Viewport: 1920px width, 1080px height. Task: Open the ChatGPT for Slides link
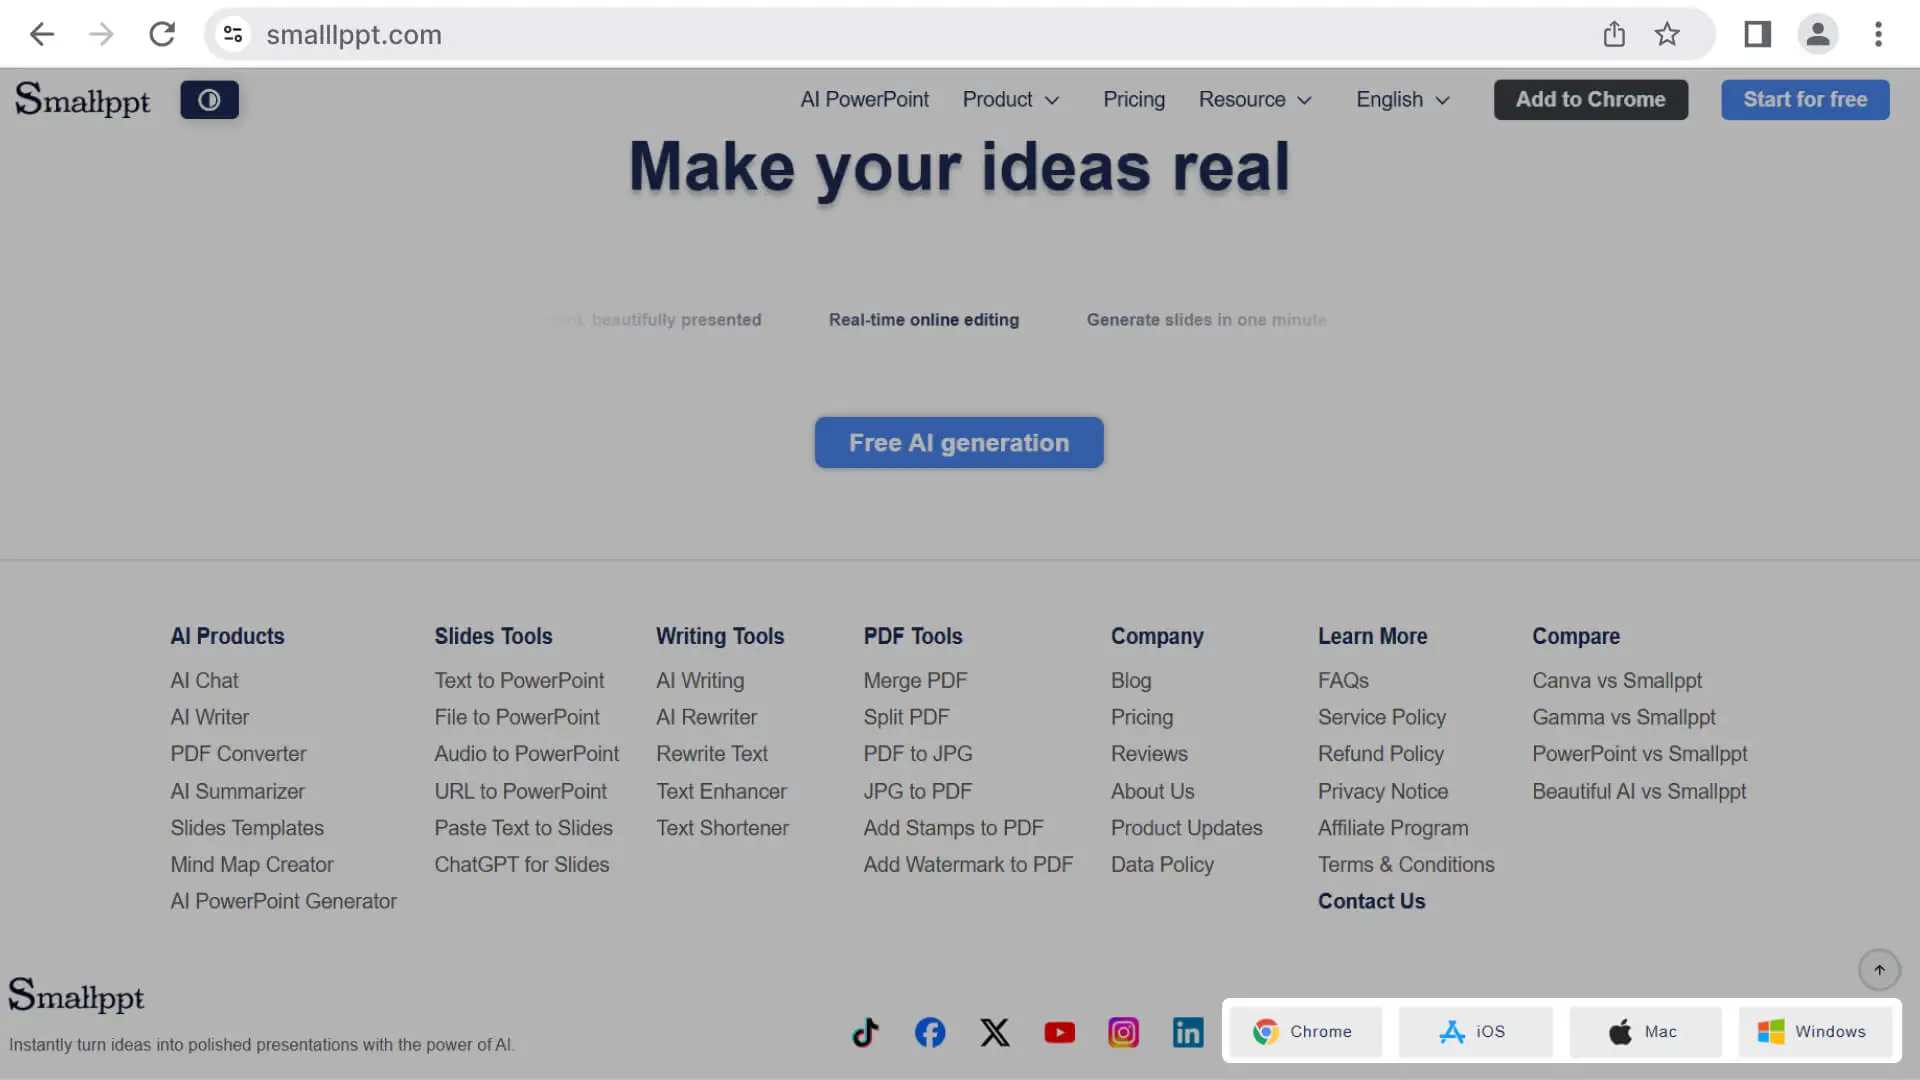(522, 865)
